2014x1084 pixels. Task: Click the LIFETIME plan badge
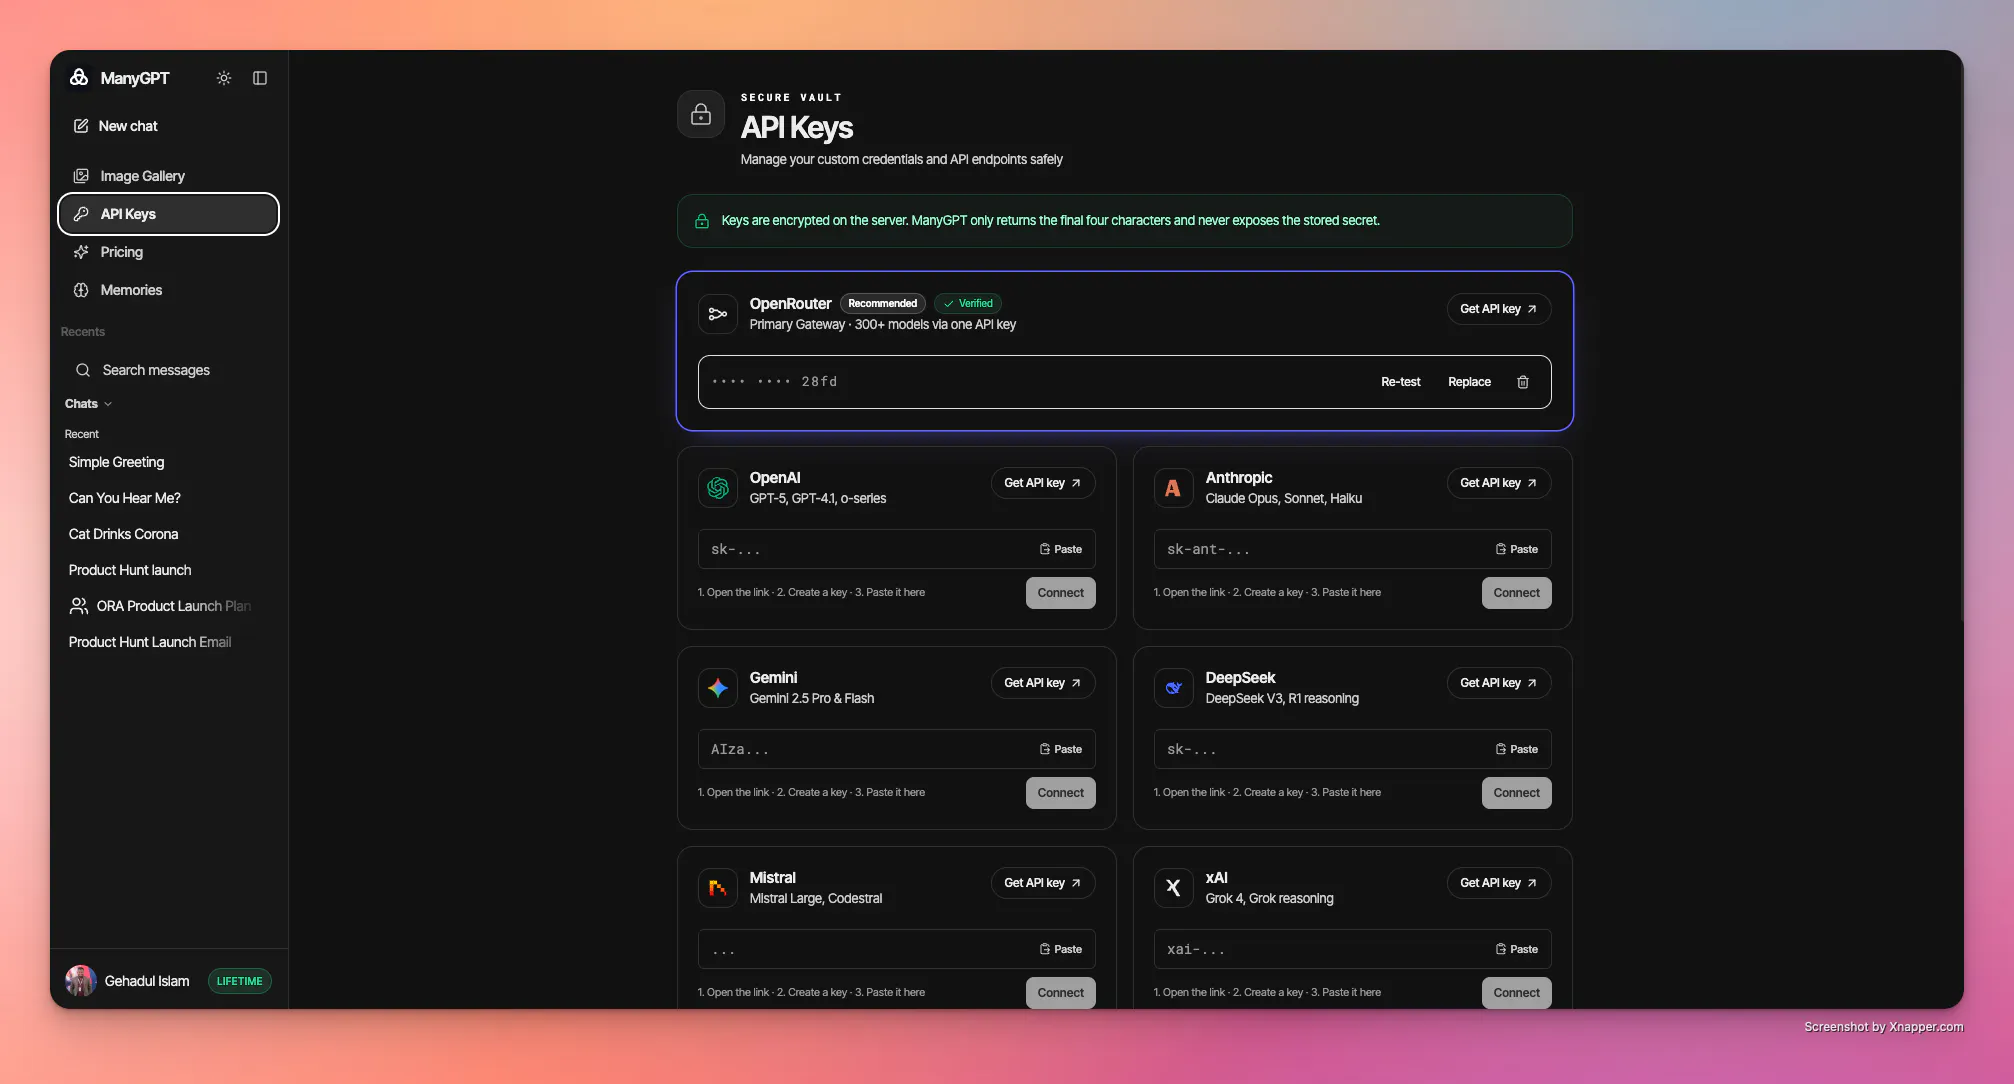point(240,981)
